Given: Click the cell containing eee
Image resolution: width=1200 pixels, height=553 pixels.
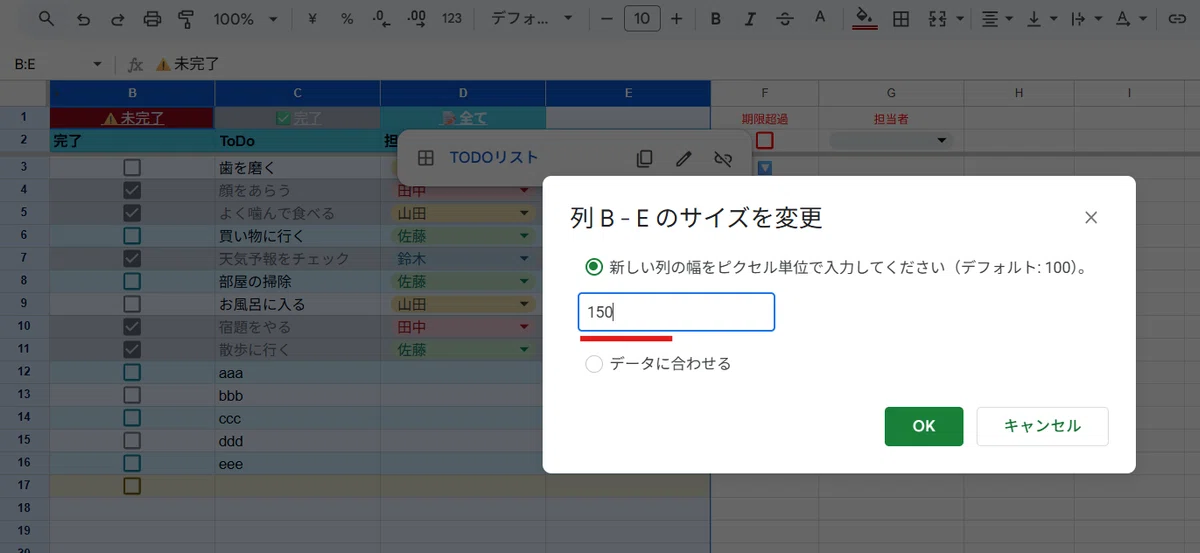Looking at the screenshot, I should click(x=298, y=463).
